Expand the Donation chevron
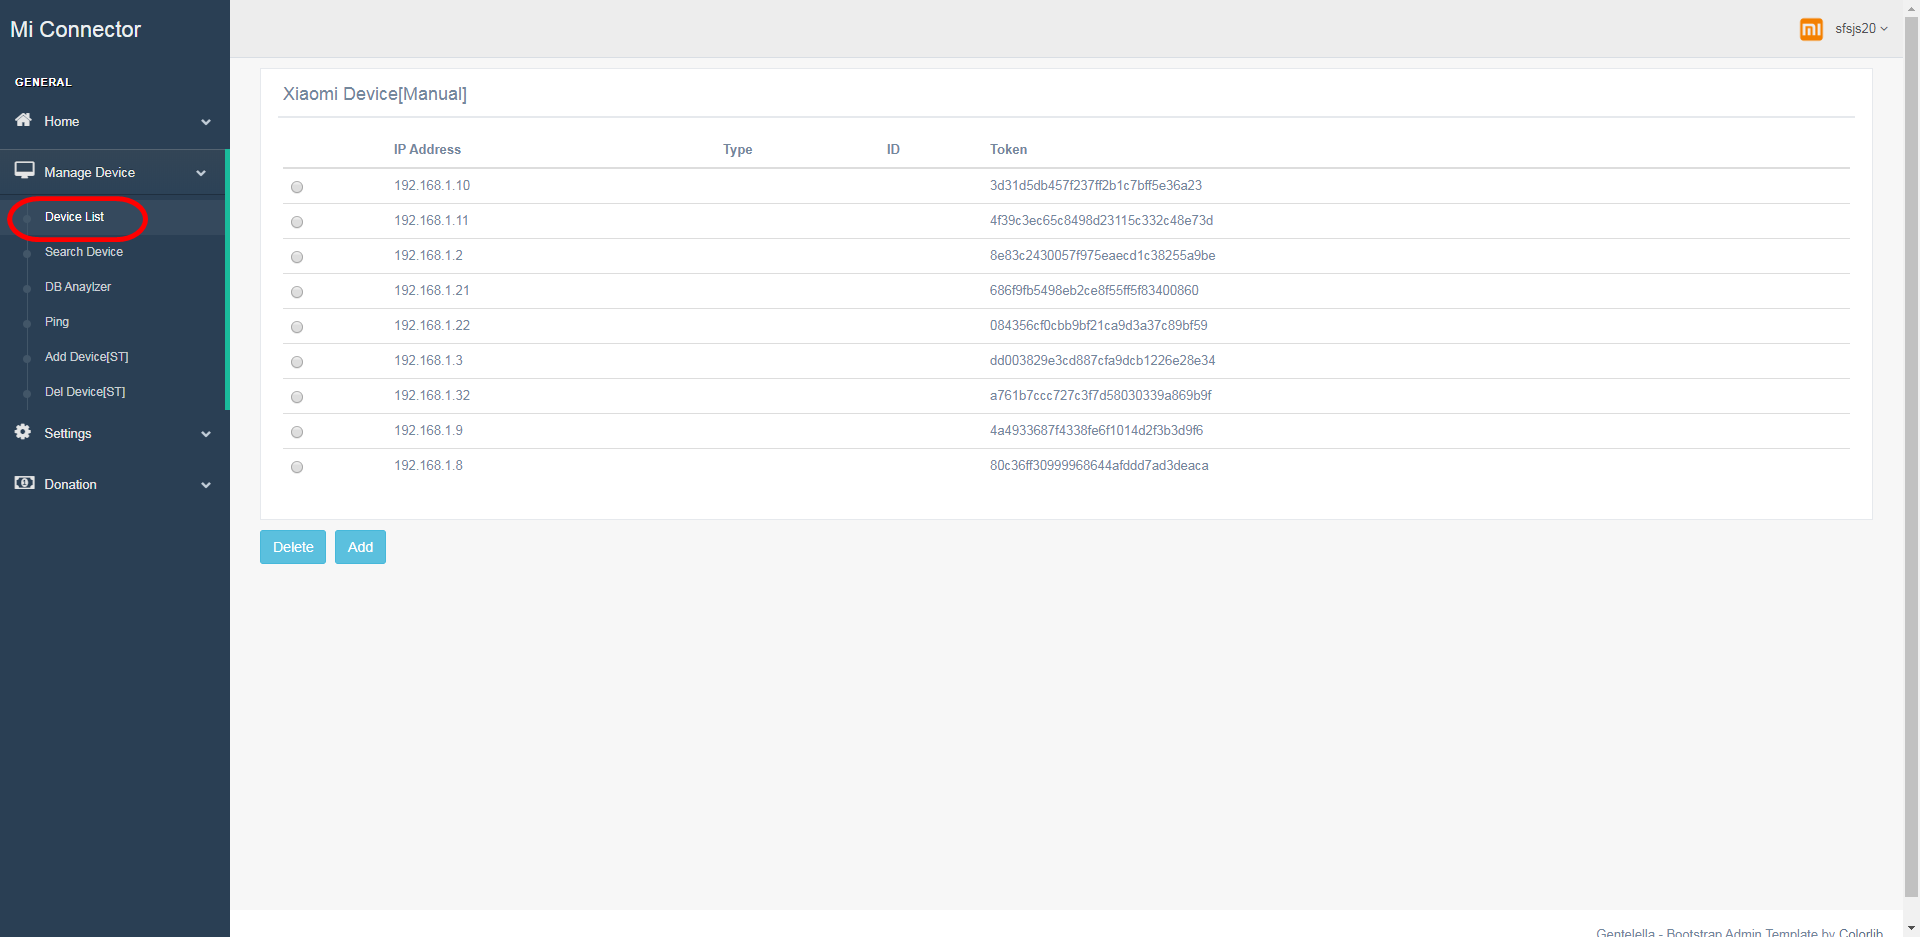The height and width of the screenshot is (937, 1920). pos(206,485)
